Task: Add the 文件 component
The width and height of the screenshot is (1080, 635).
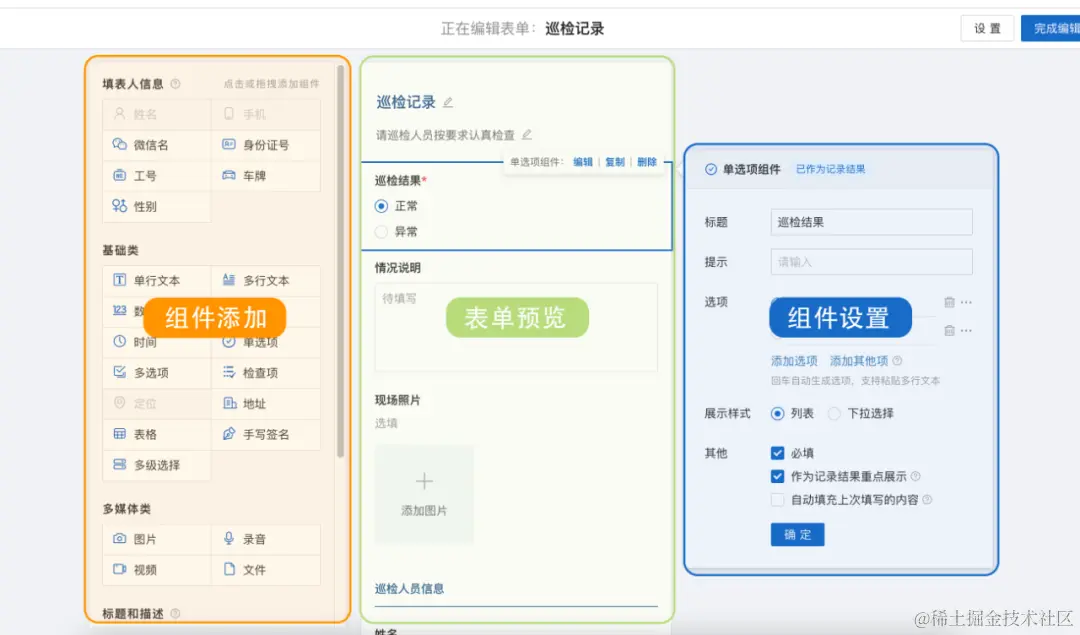Action: point(265,570)
